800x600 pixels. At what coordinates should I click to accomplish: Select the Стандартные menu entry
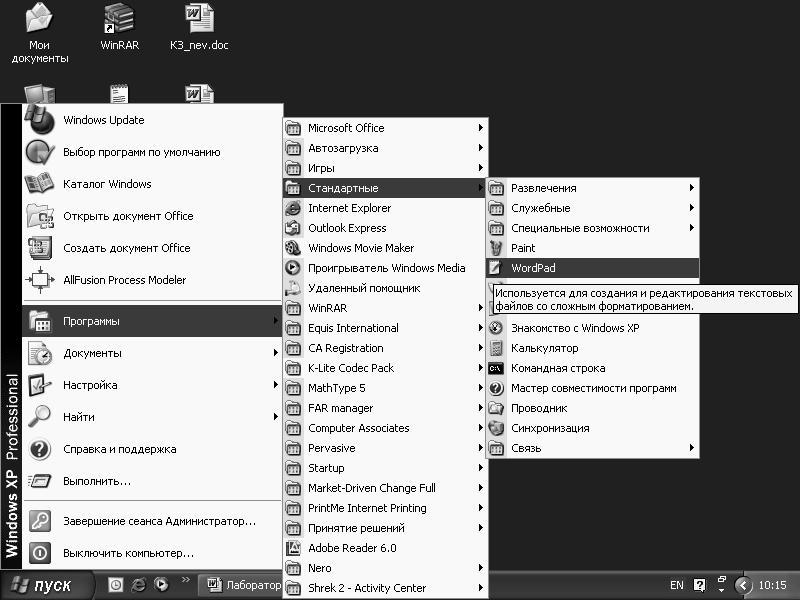(384, 188)
